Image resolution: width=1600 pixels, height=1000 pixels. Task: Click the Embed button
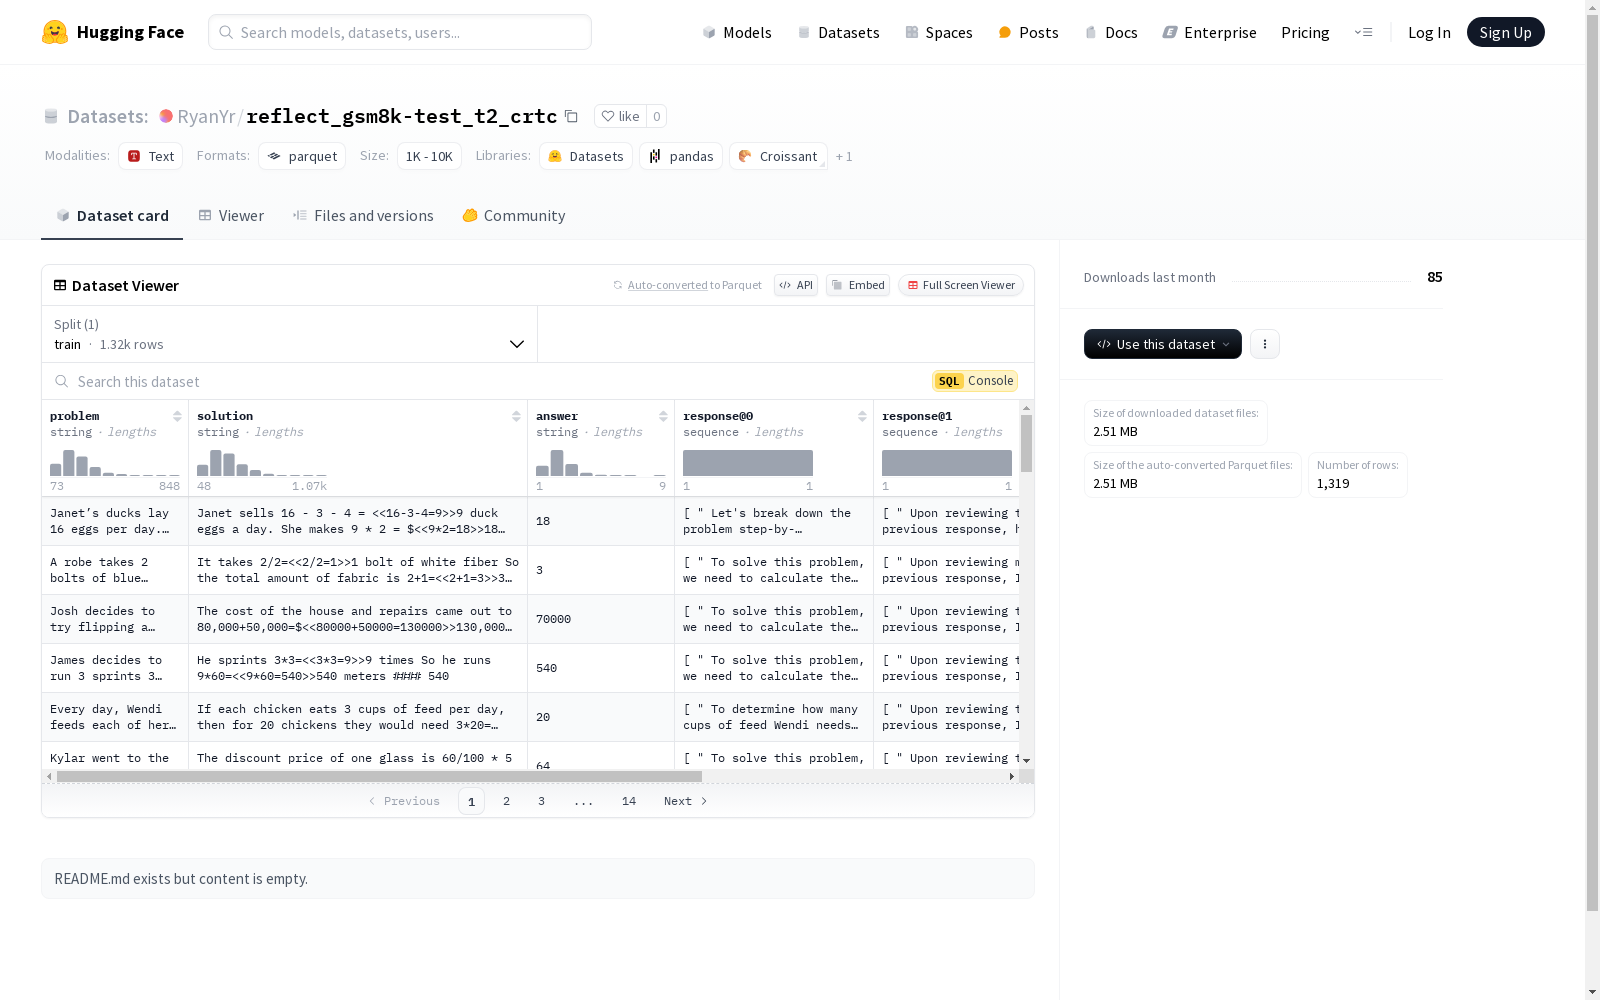(858, 285)
